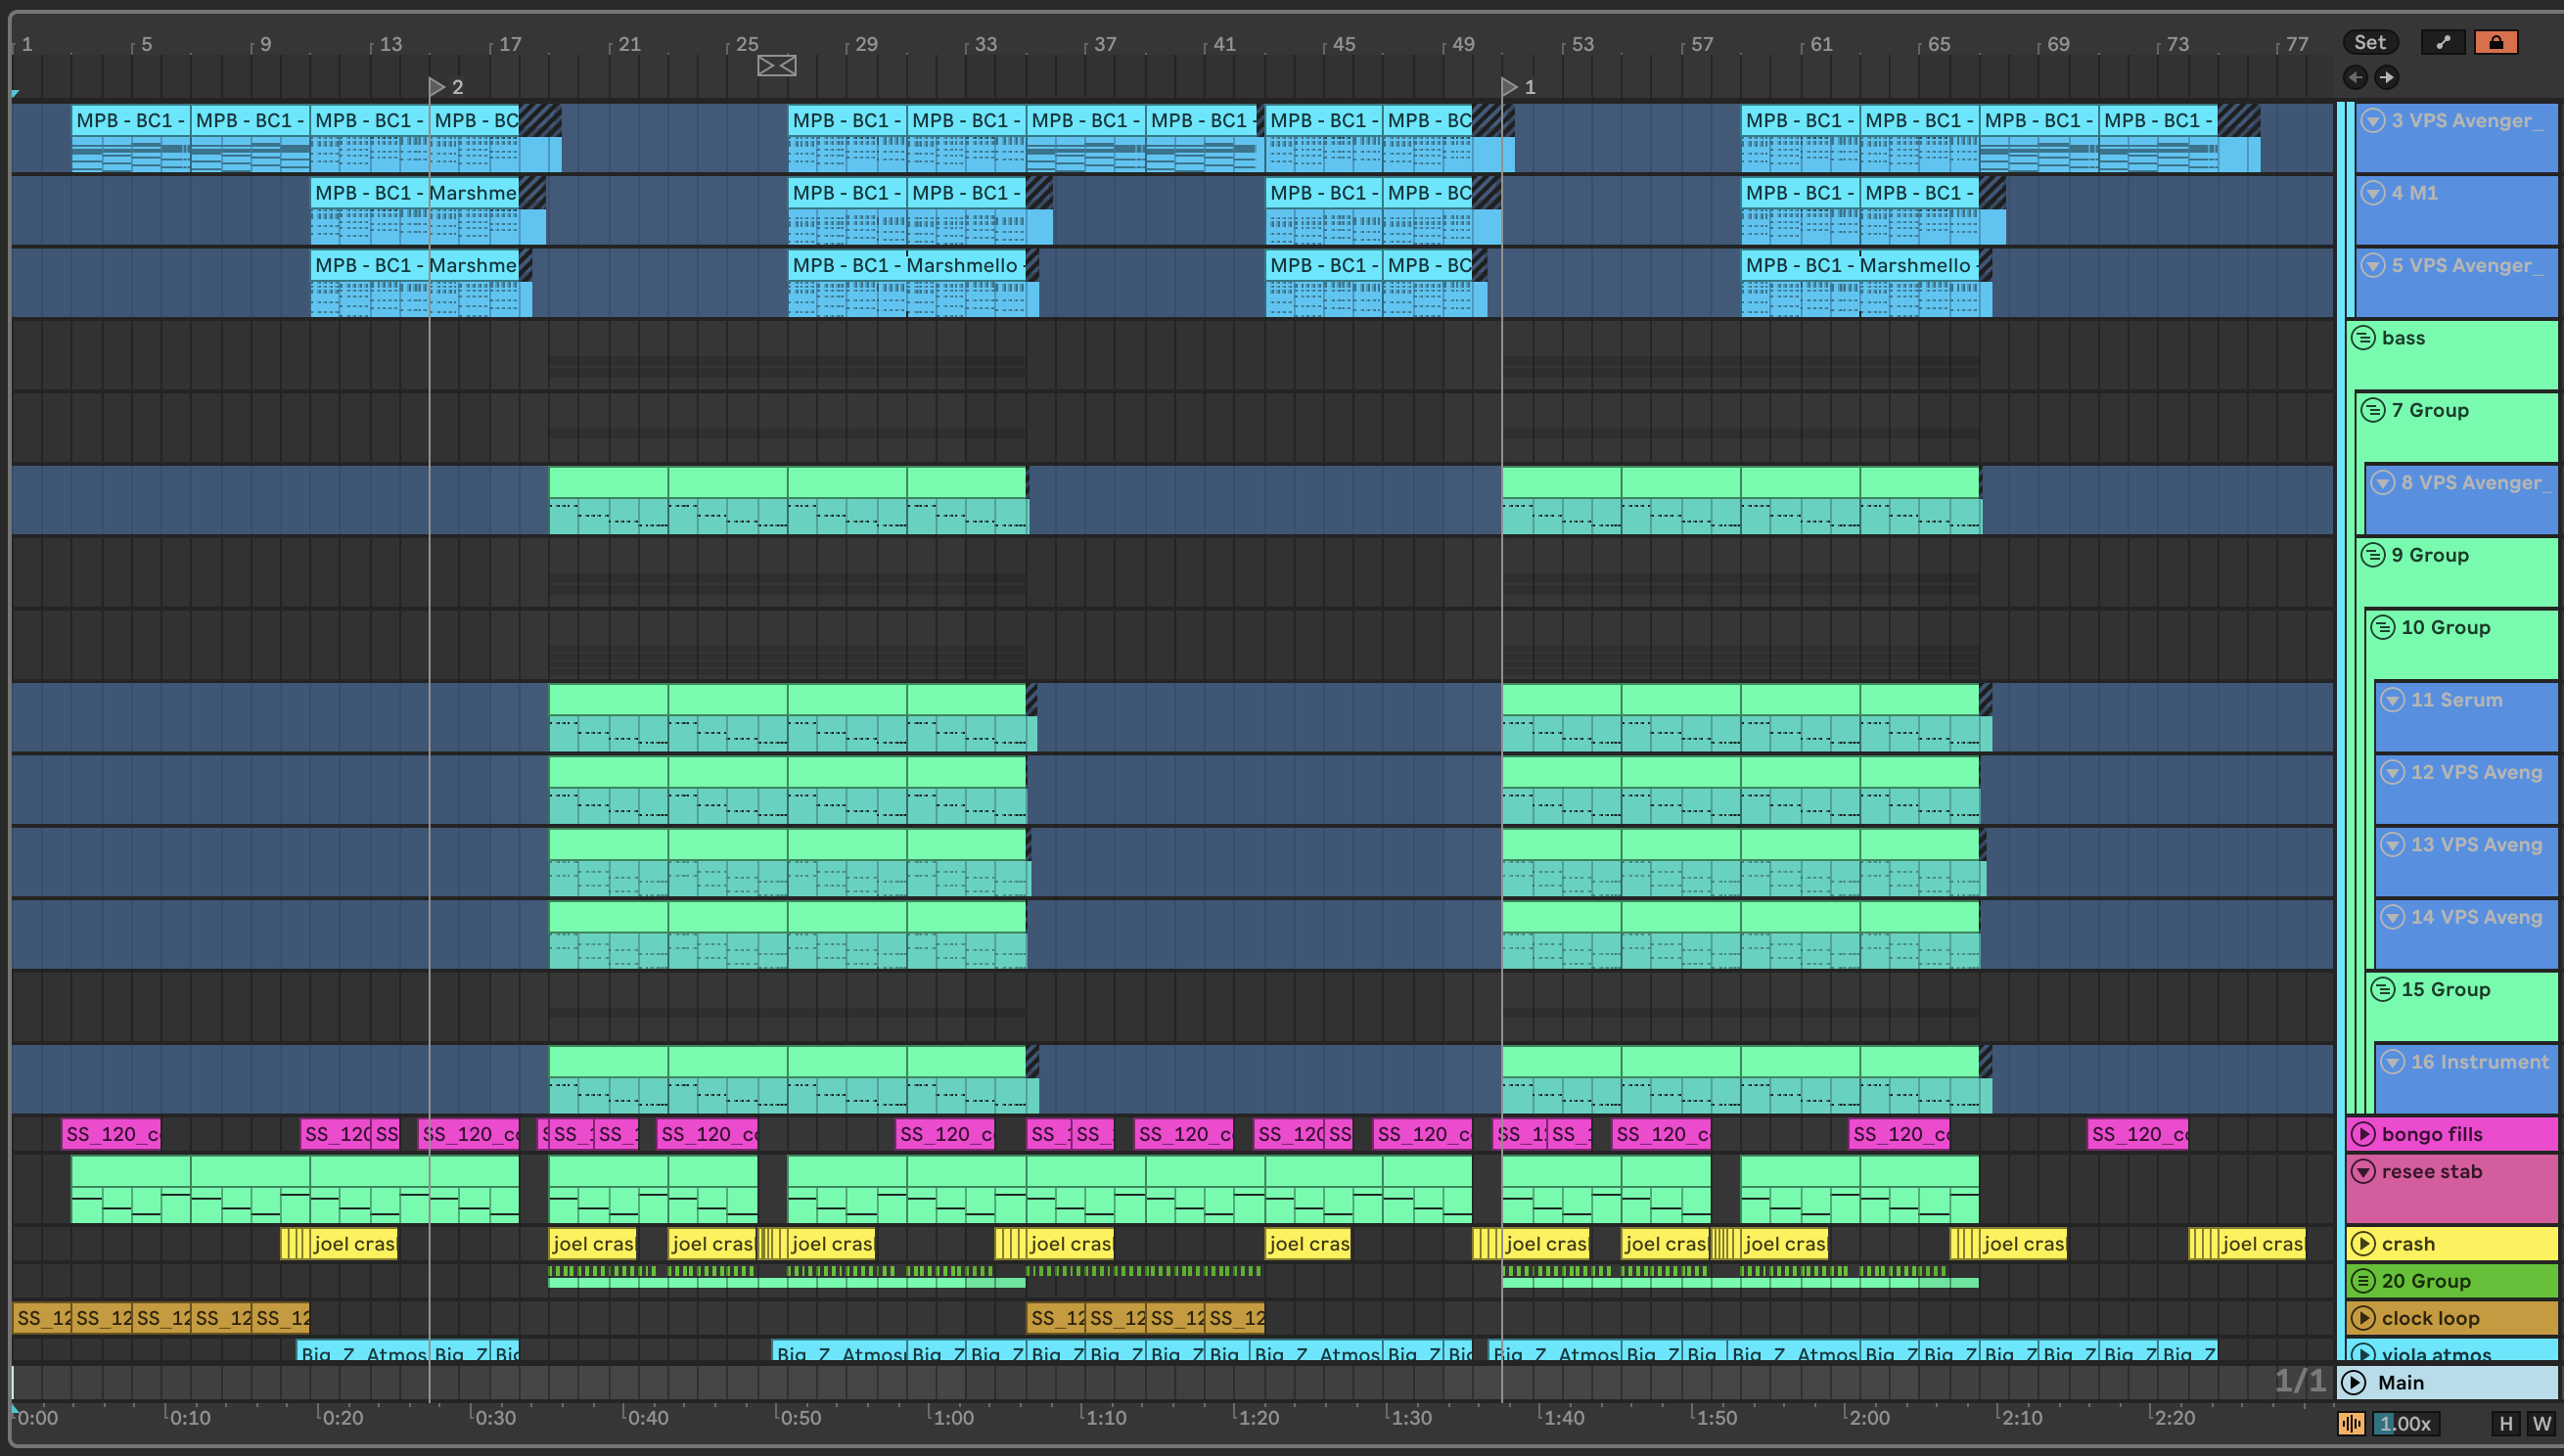Click the resee stab track fold icon

pyautogui.click(x=2363, y=1171)
